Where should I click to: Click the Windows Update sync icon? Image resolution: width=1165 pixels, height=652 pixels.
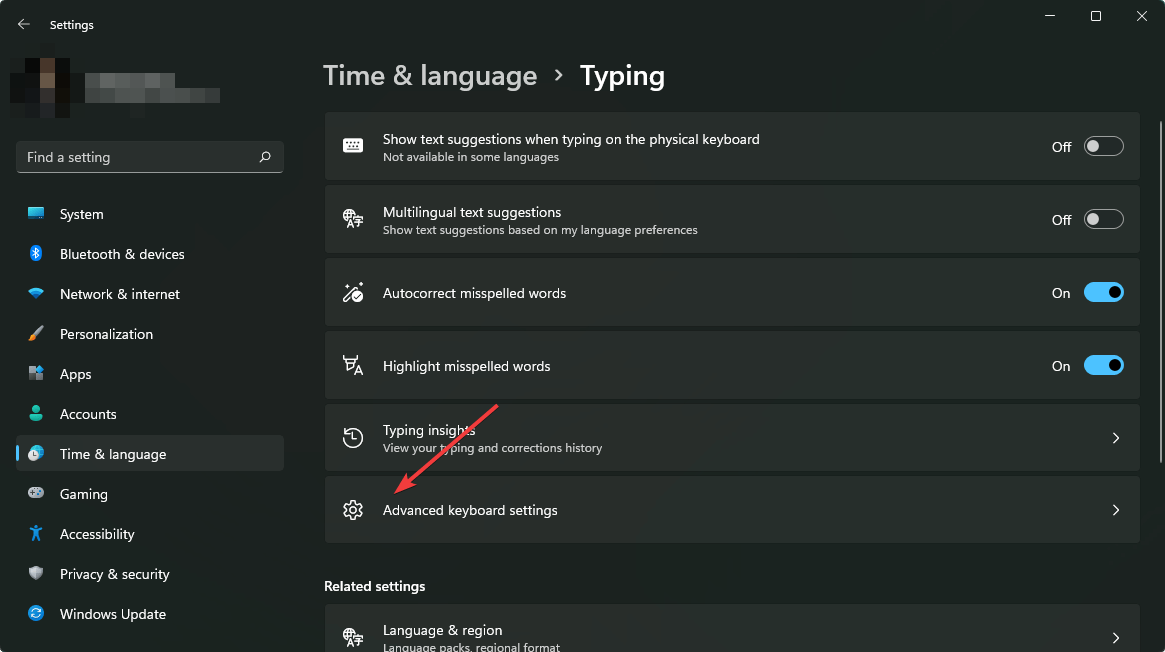pyautogui.click(x=36, y=613)
